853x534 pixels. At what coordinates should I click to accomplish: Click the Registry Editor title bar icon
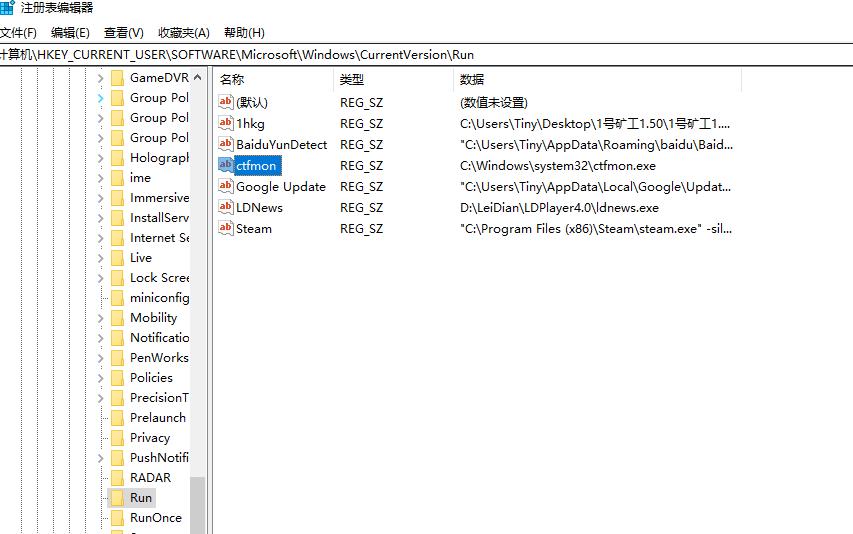click(7, 8)
